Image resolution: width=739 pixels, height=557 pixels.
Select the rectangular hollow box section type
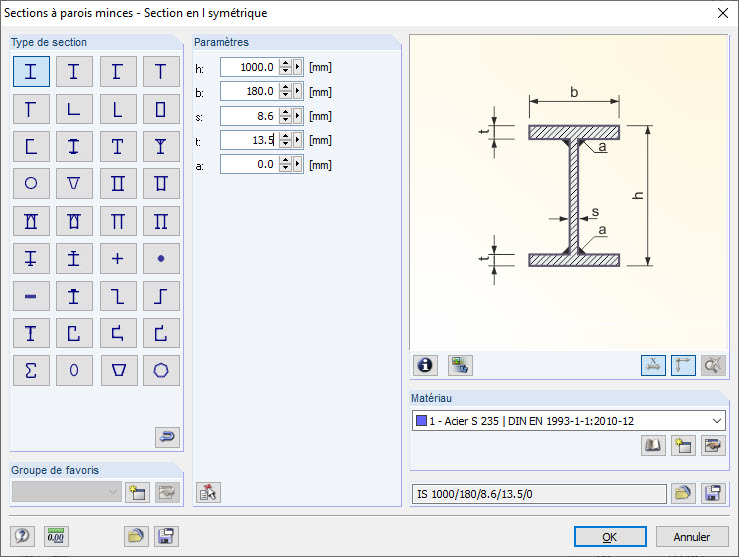pos(161,109)
